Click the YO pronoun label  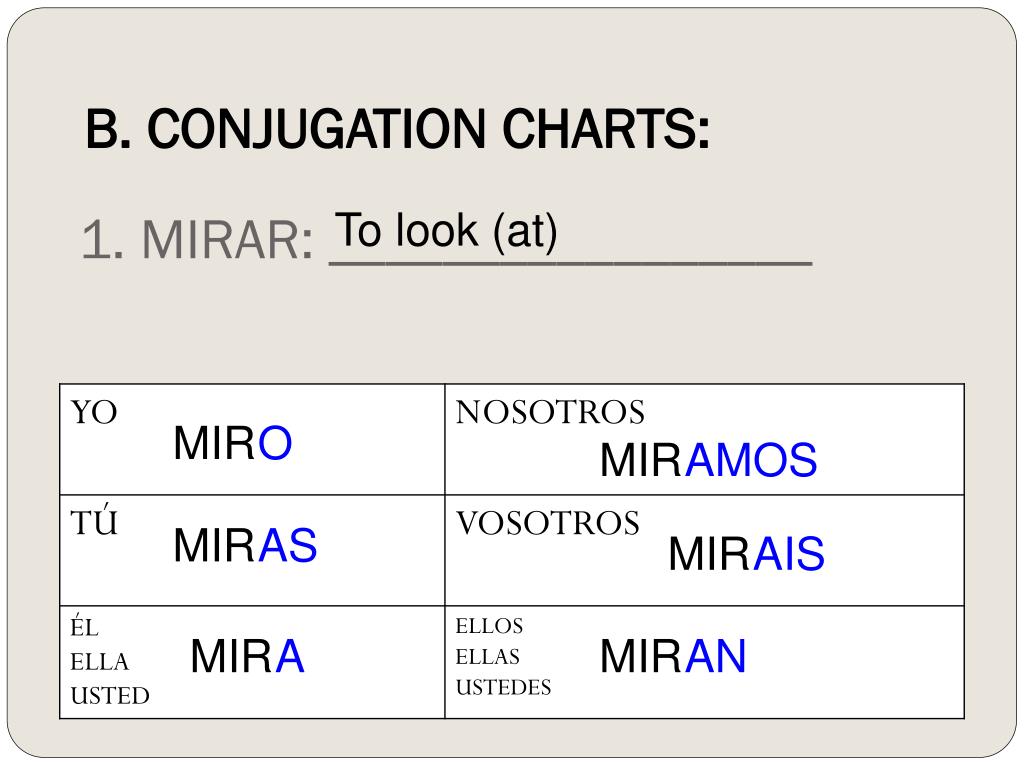point(94,413)
